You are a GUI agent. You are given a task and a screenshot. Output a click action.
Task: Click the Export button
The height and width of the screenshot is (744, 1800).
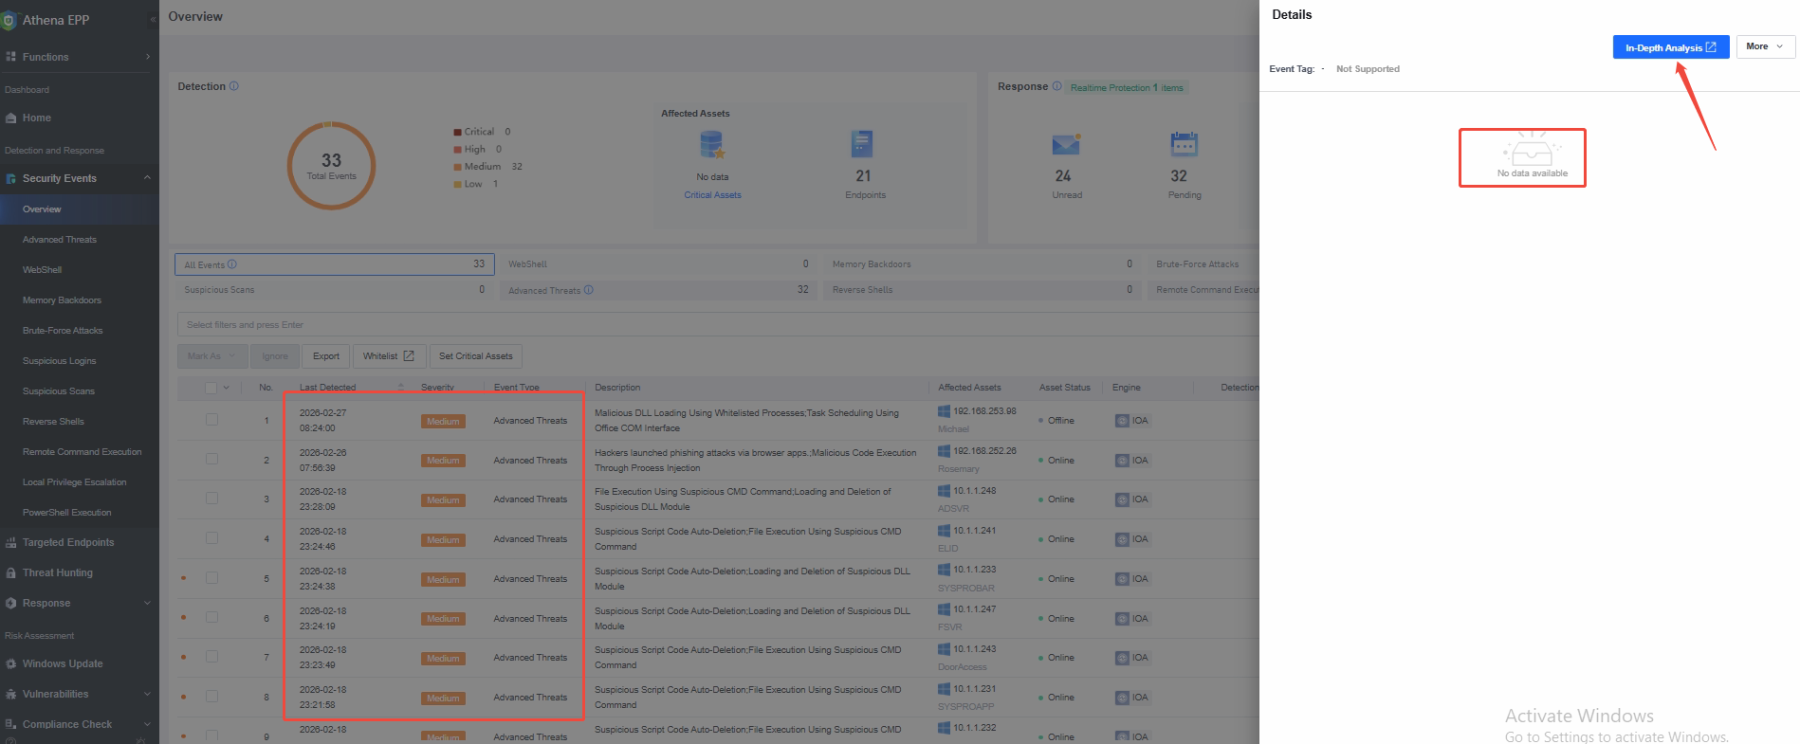pos(326,356)
